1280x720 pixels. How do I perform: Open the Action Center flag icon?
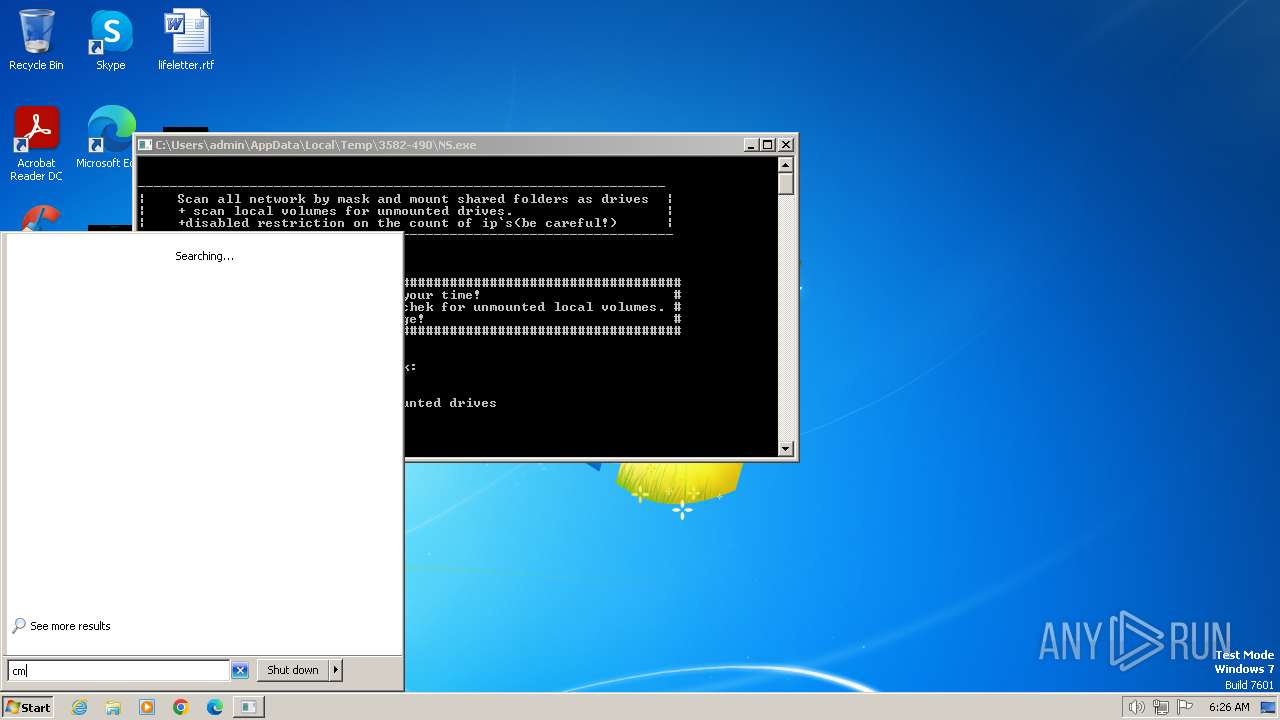1184,707
